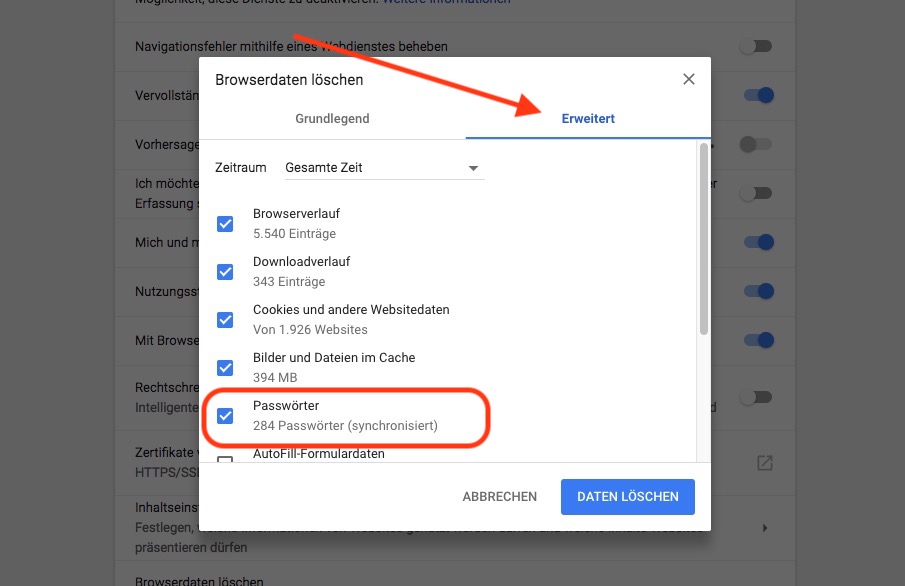
Task: Enable the Navigationsfehler Webdienst toggle
Action: [x=756, y=46]
